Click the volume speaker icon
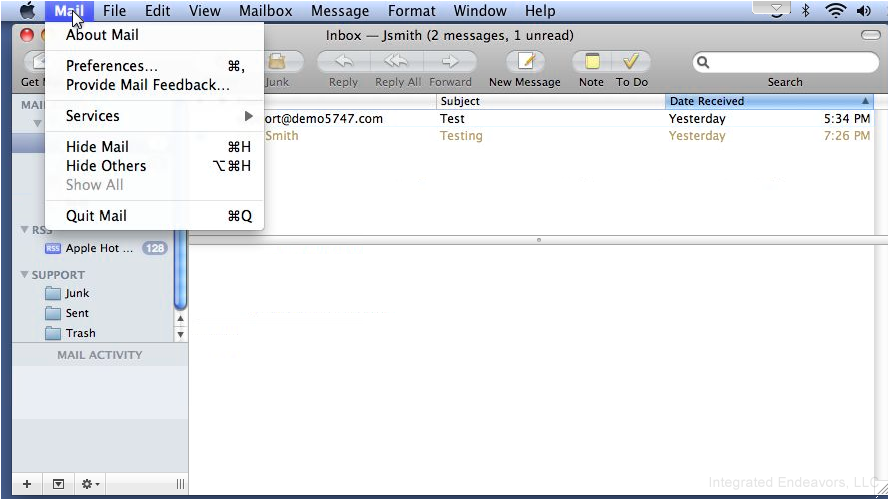This screenshot has height=500, width=889. pyautogui.click(x=863, y=10)
